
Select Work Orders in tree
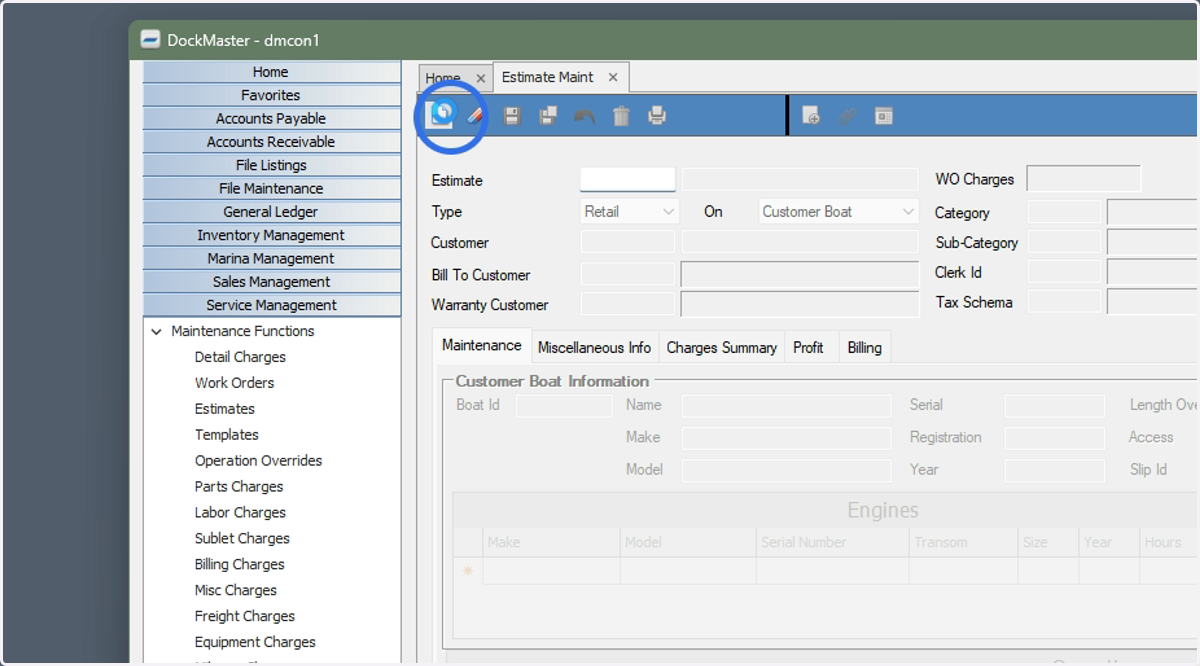click(234, 383)
